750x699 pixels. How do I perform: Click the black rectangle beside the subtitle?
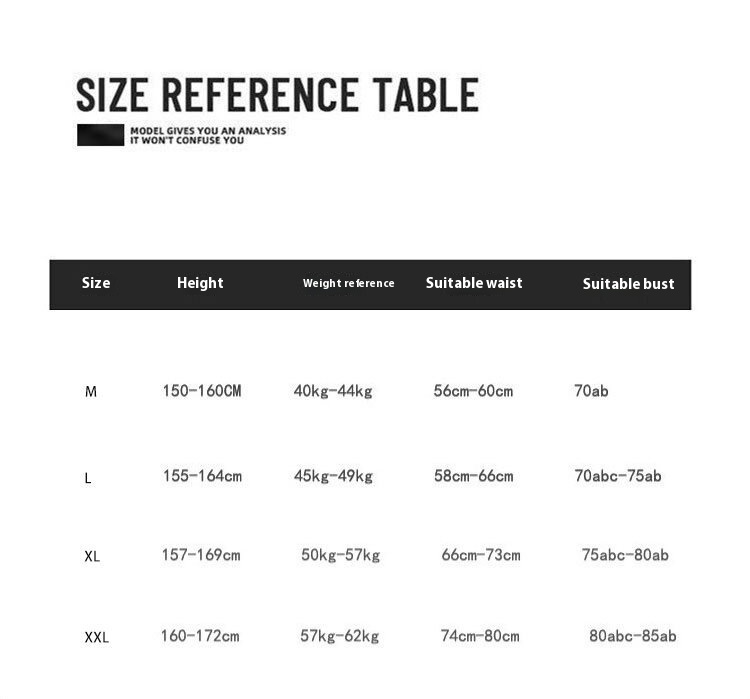tap(100, 135)
